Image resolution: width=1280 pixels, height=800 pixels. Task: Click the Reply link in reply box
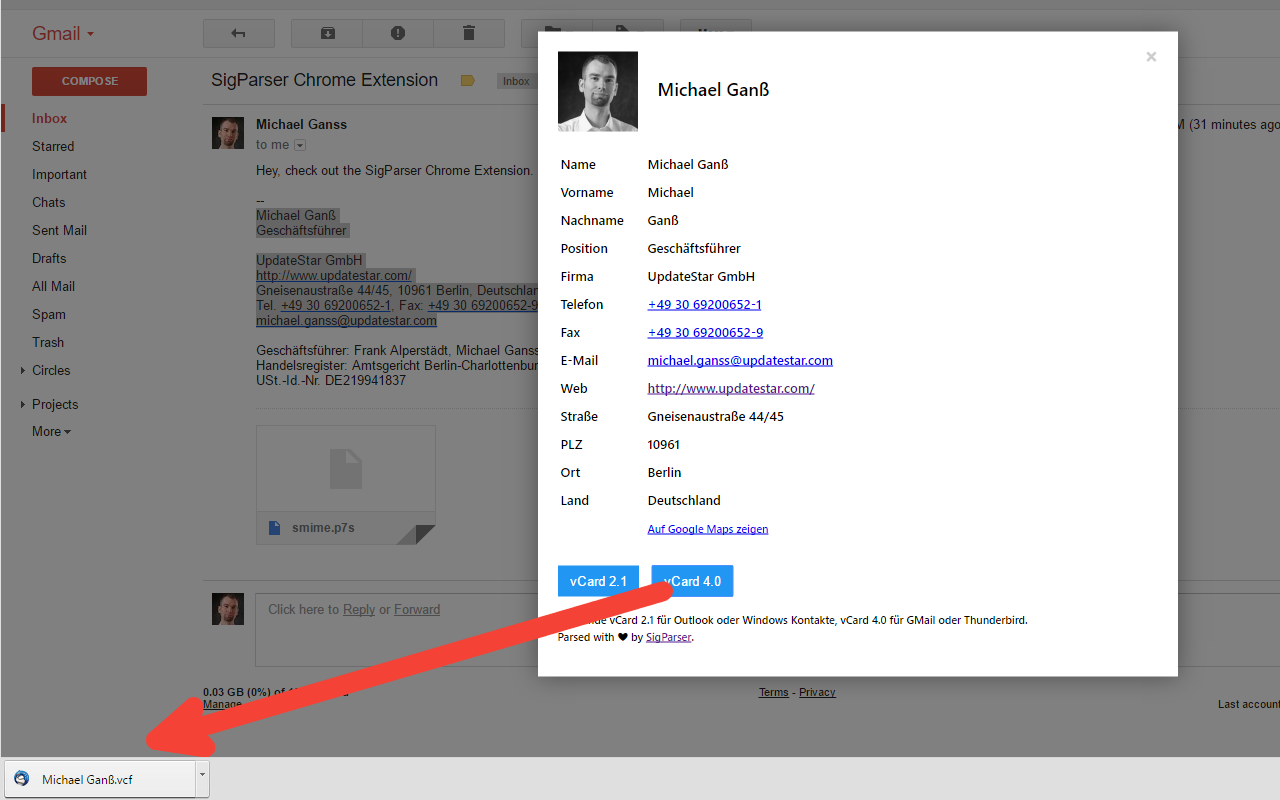click(359, 609)
